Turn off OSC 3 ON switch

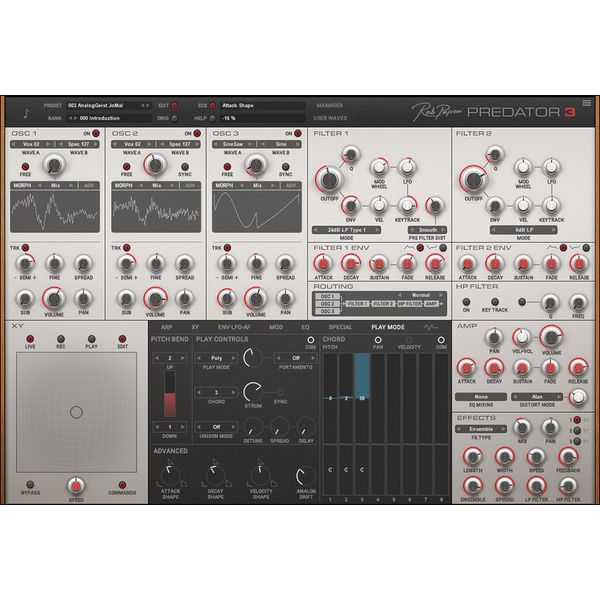click(x=298, y=134)
